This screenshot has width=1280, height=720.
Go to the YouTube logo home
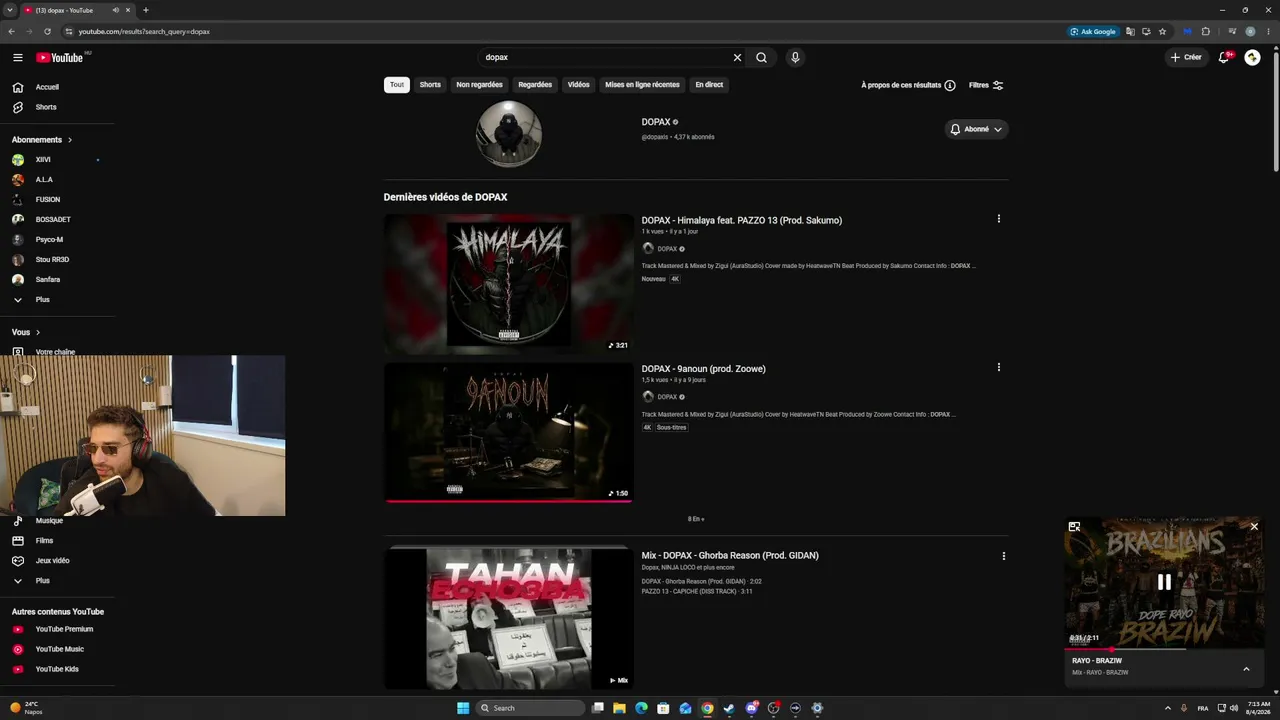60,58
